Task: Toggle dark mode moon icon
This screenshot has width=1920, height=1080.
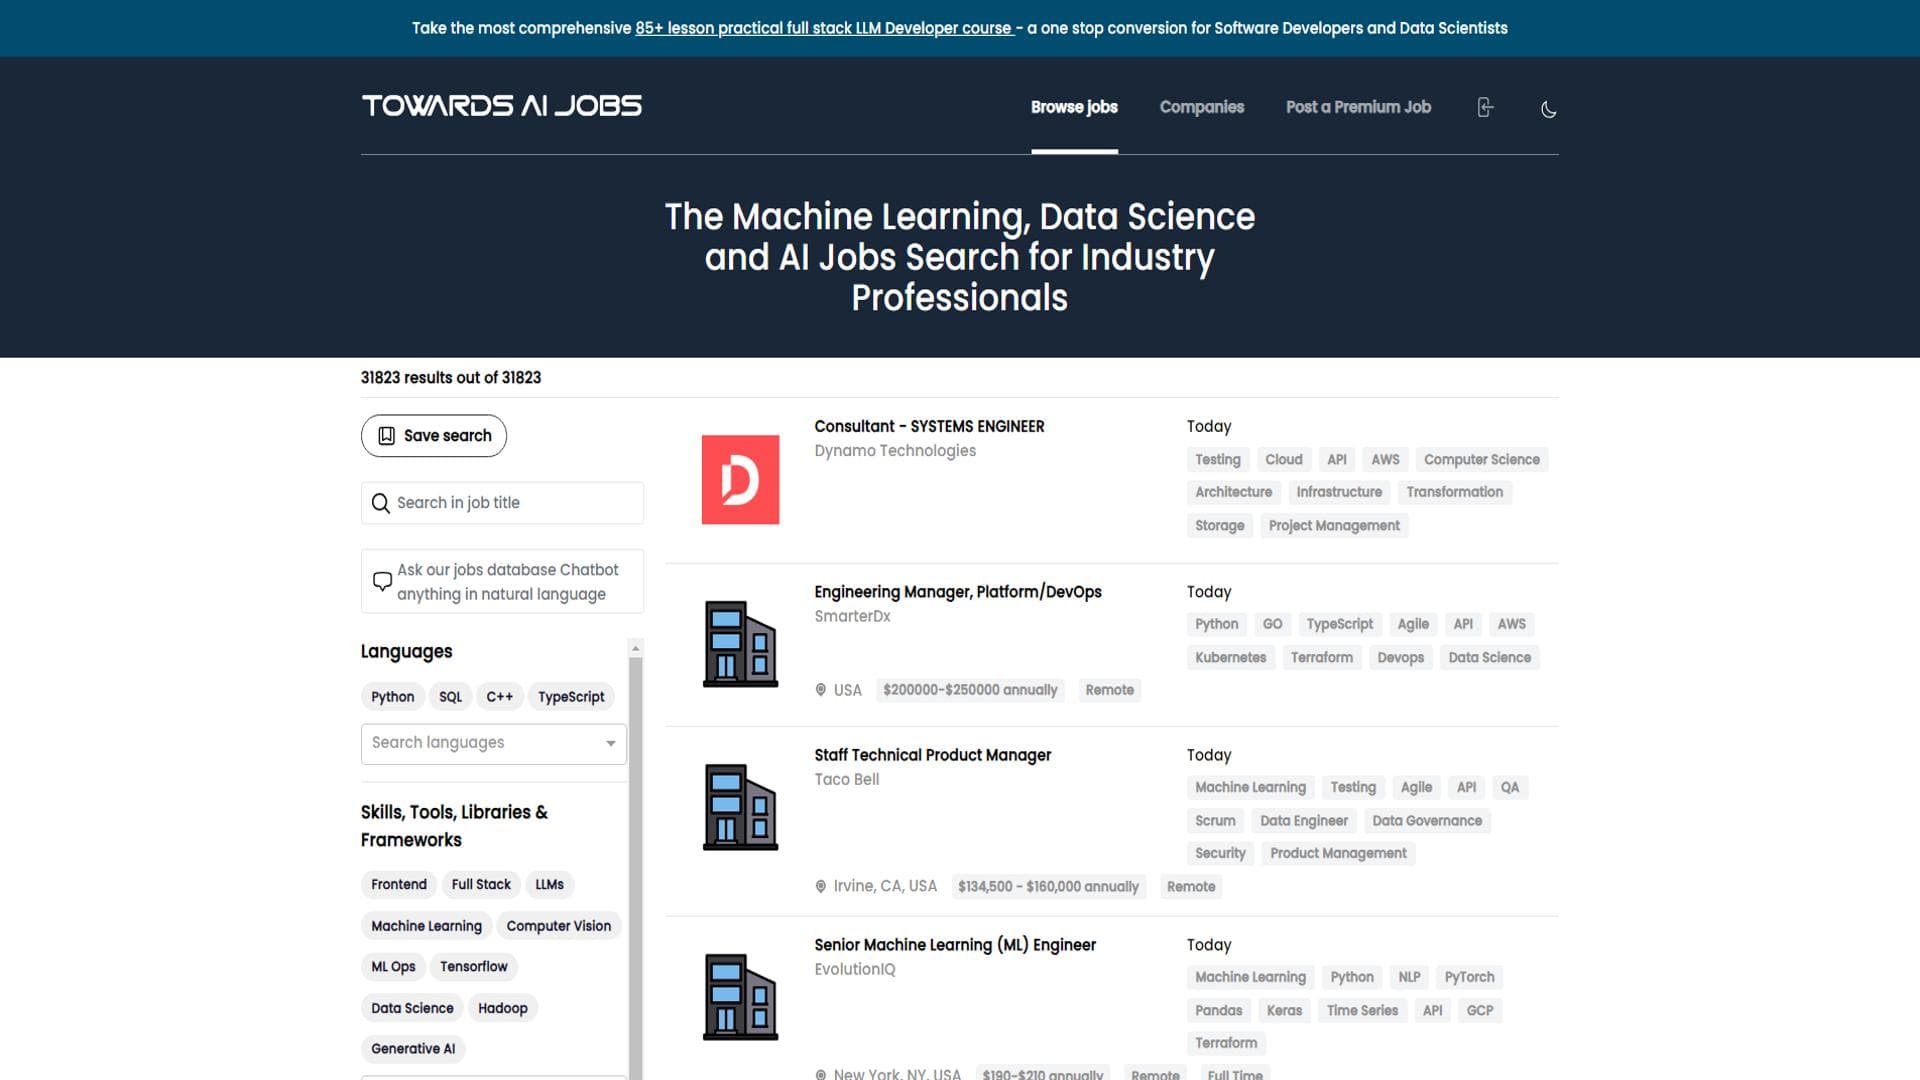Action: (x=1548, y=109)
